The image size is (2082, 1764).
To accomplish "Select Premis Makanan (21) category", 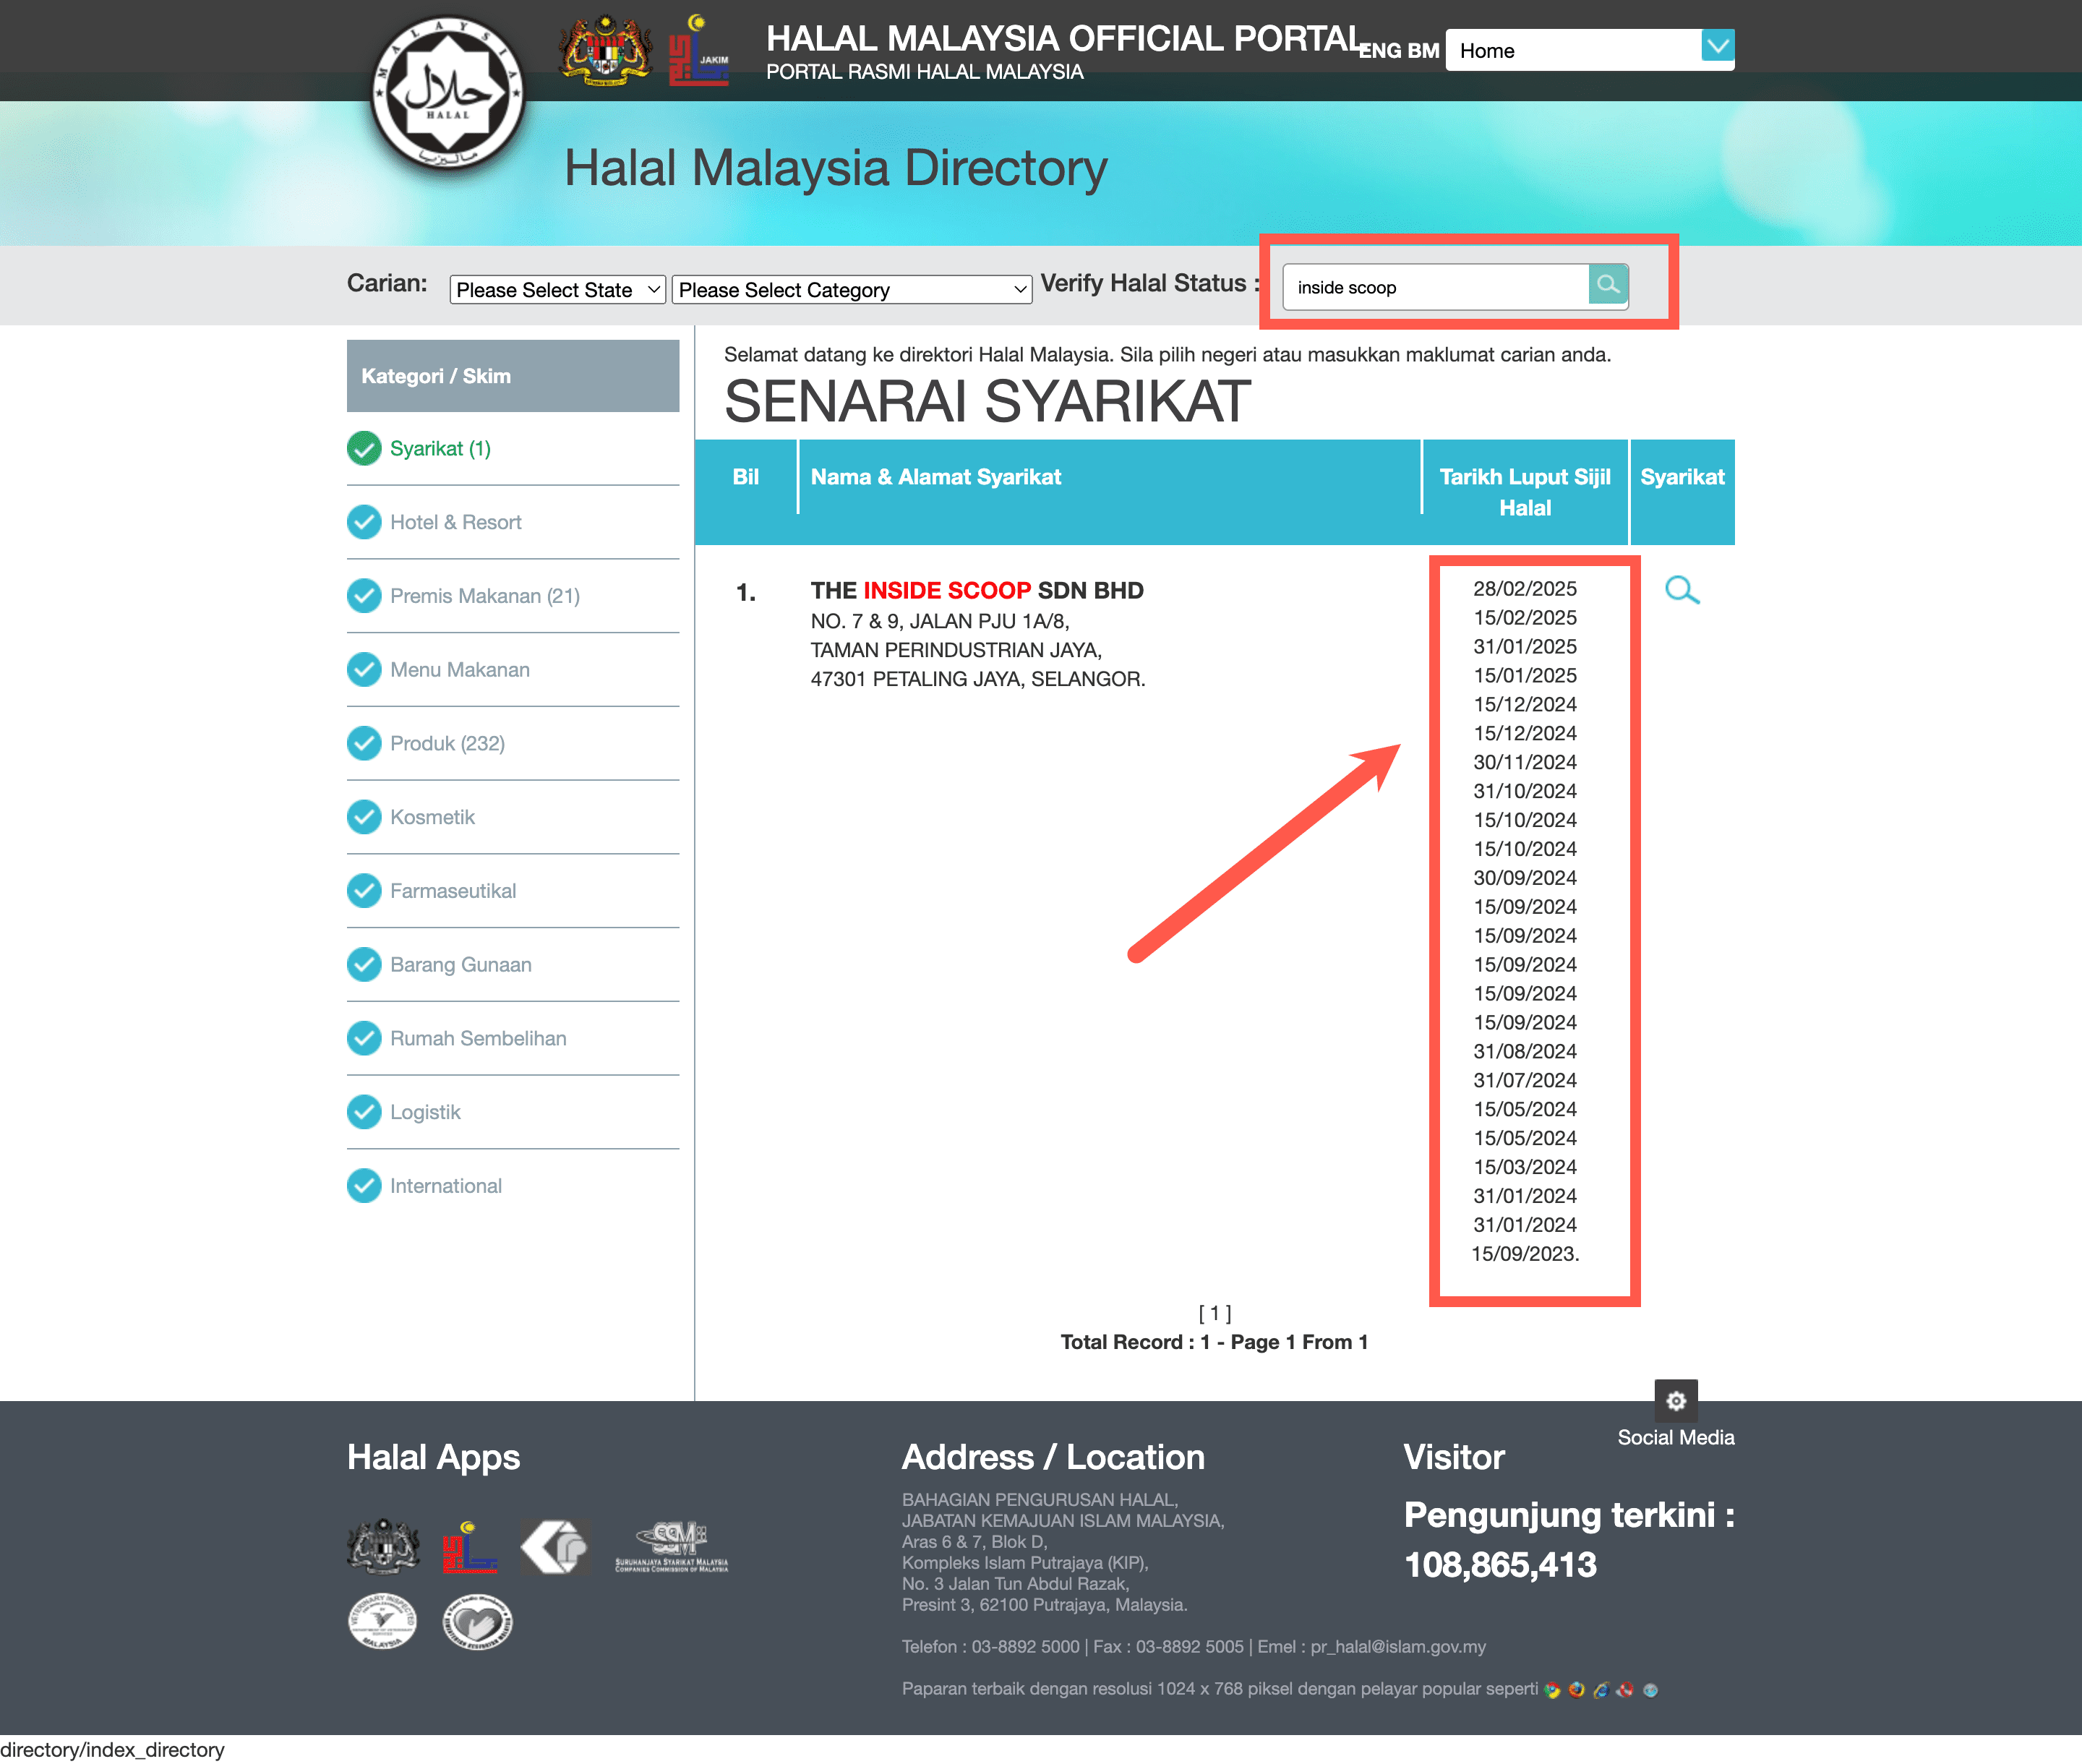I will coord(485,596).
